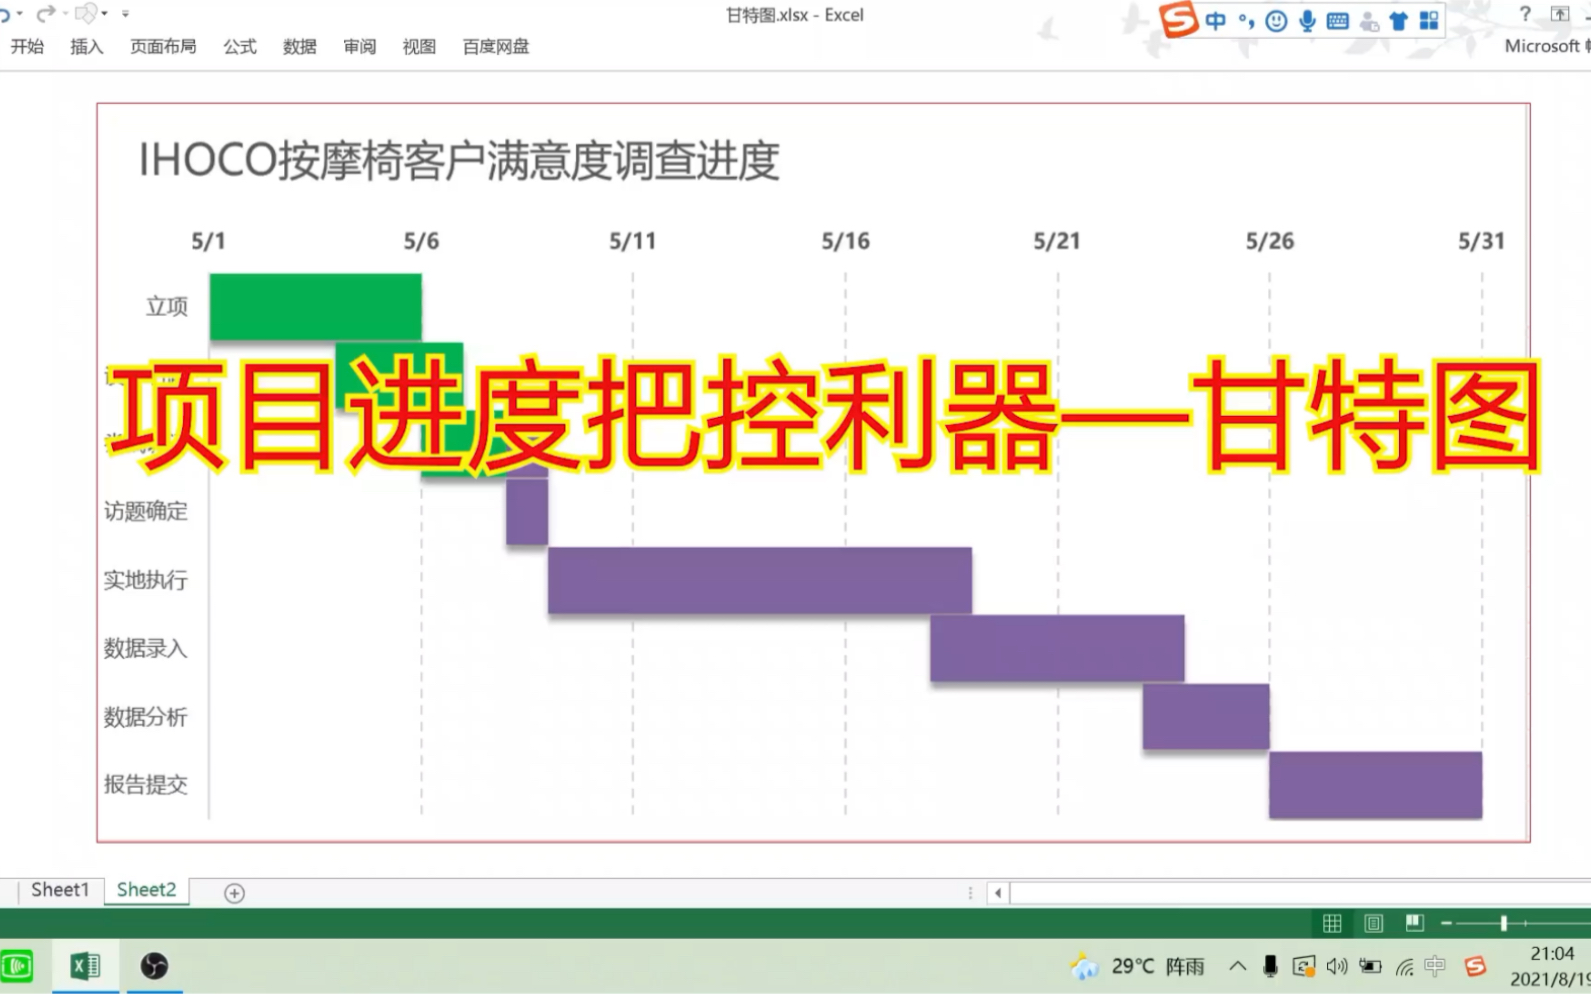Viewport: 1591px width, 994px height.
Task: Click the 报告提交 category label
Action: [x=146, y=784]
